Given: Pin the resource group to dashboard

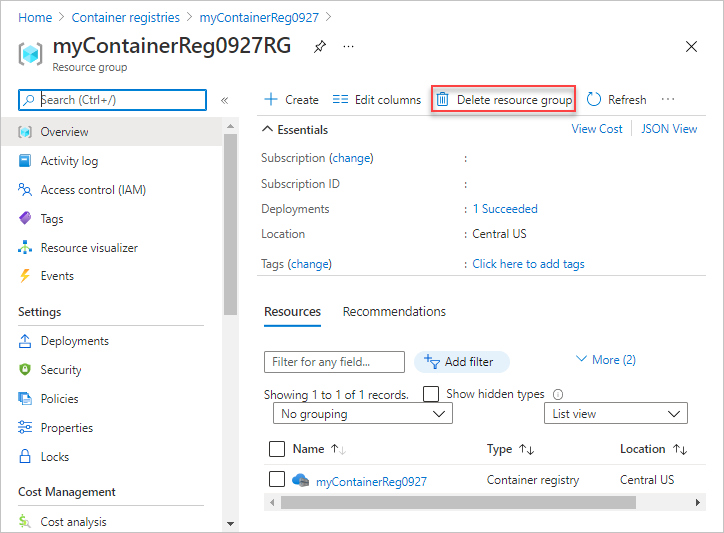Looking at the screenshot, I should 319,46.
